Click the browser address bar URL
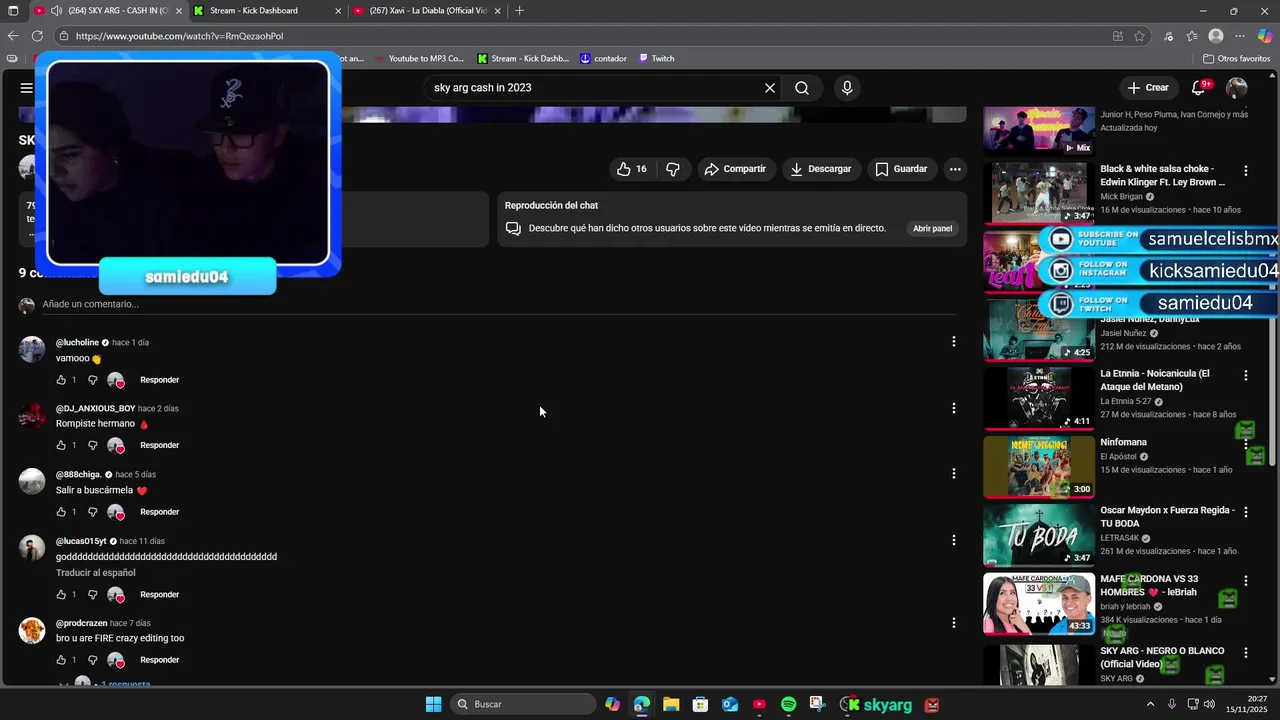The width and height of the screenshot is (1280, 720). point(180,36)
